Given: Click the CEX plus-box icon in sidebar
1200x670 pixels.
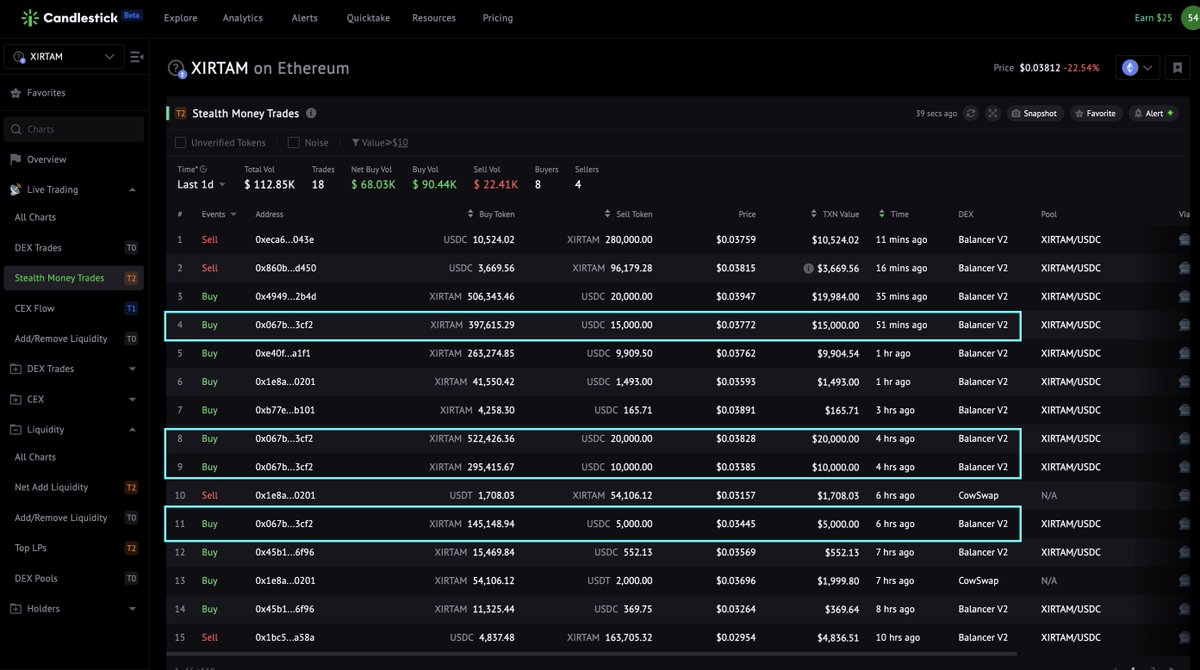Looking at the screenshot, I should click(15, 399).
